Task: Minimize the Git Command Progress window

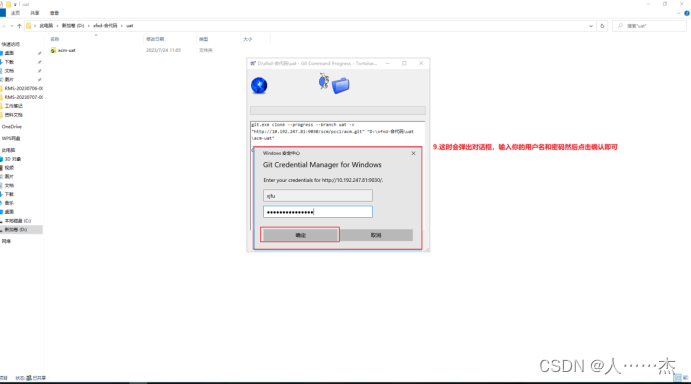Action: tap(388, 63)
